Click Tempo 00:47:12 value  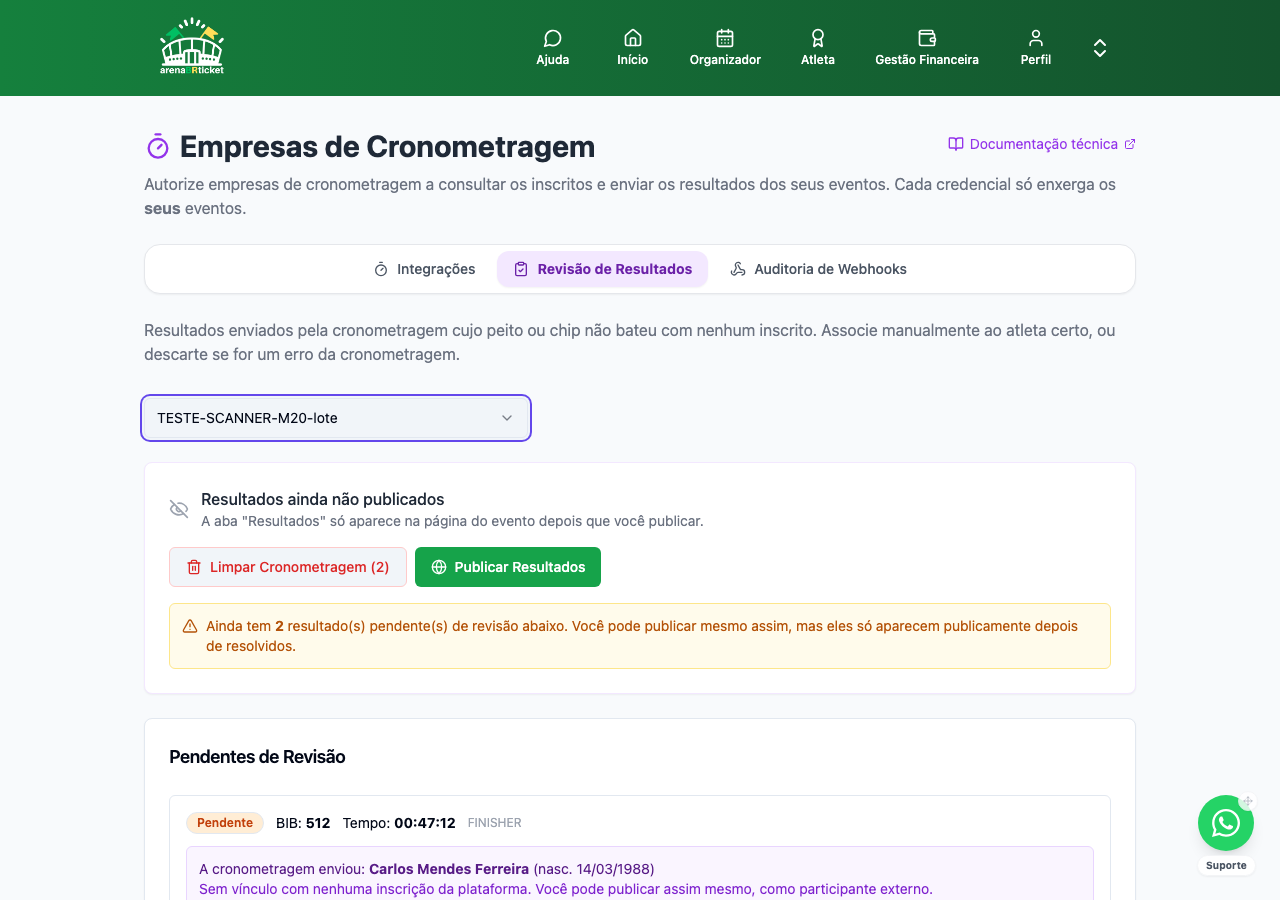click(425, 823)
